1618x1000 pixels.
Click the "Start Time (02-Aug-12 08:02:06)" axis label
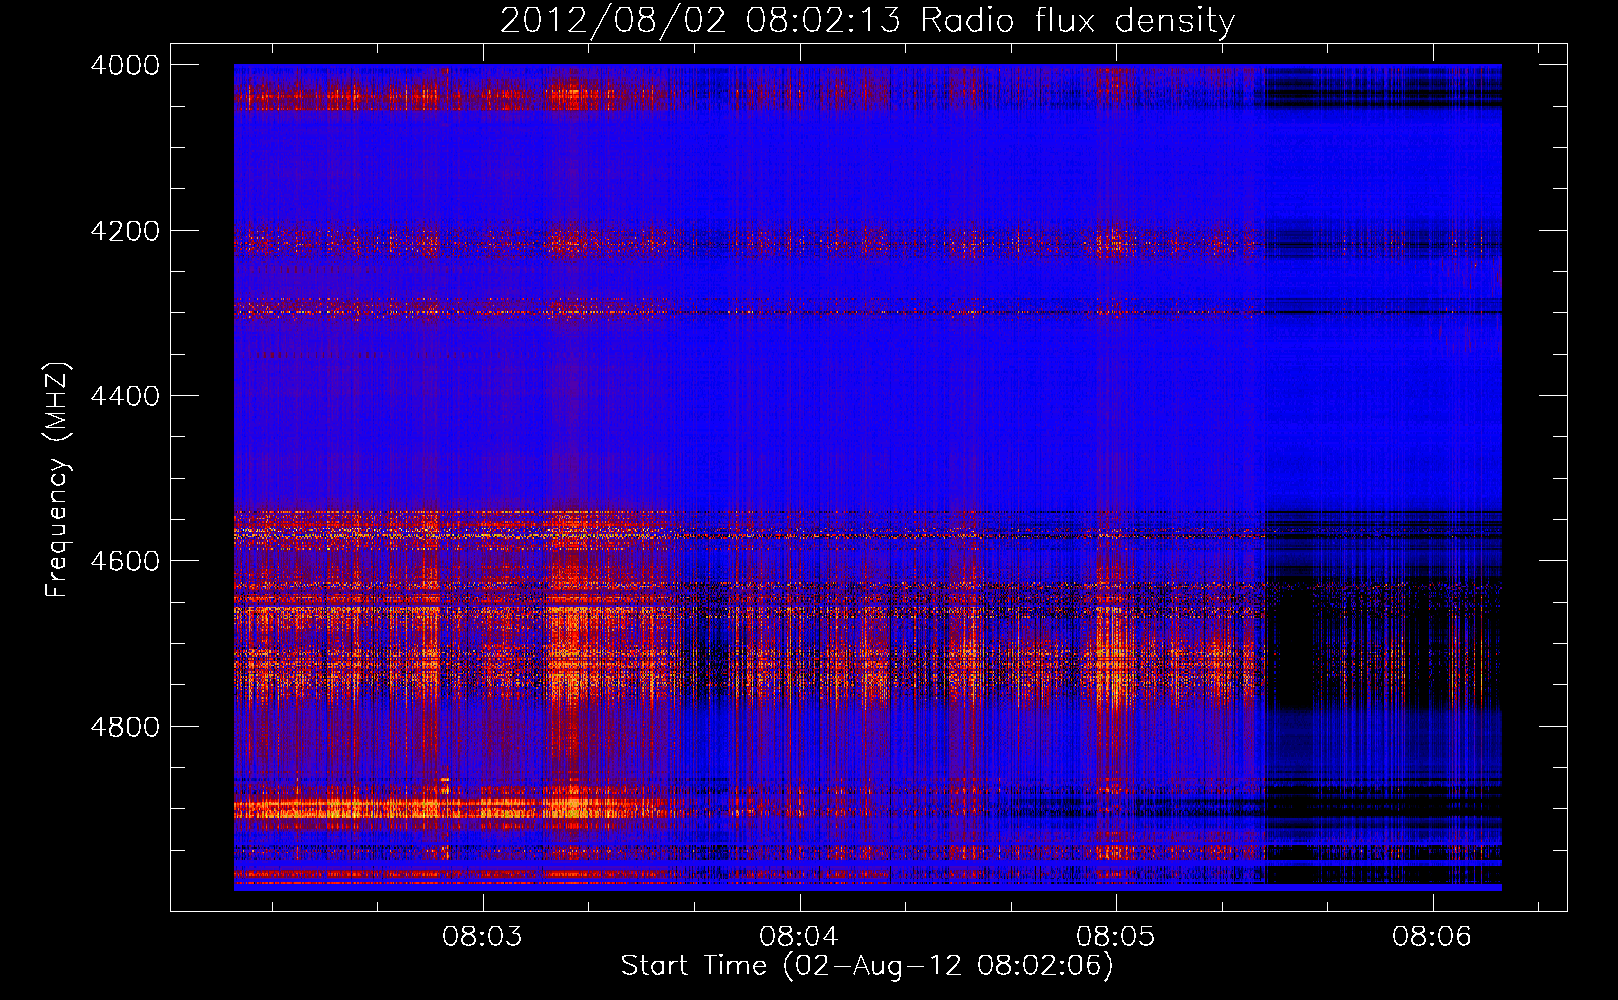point(867,966)
